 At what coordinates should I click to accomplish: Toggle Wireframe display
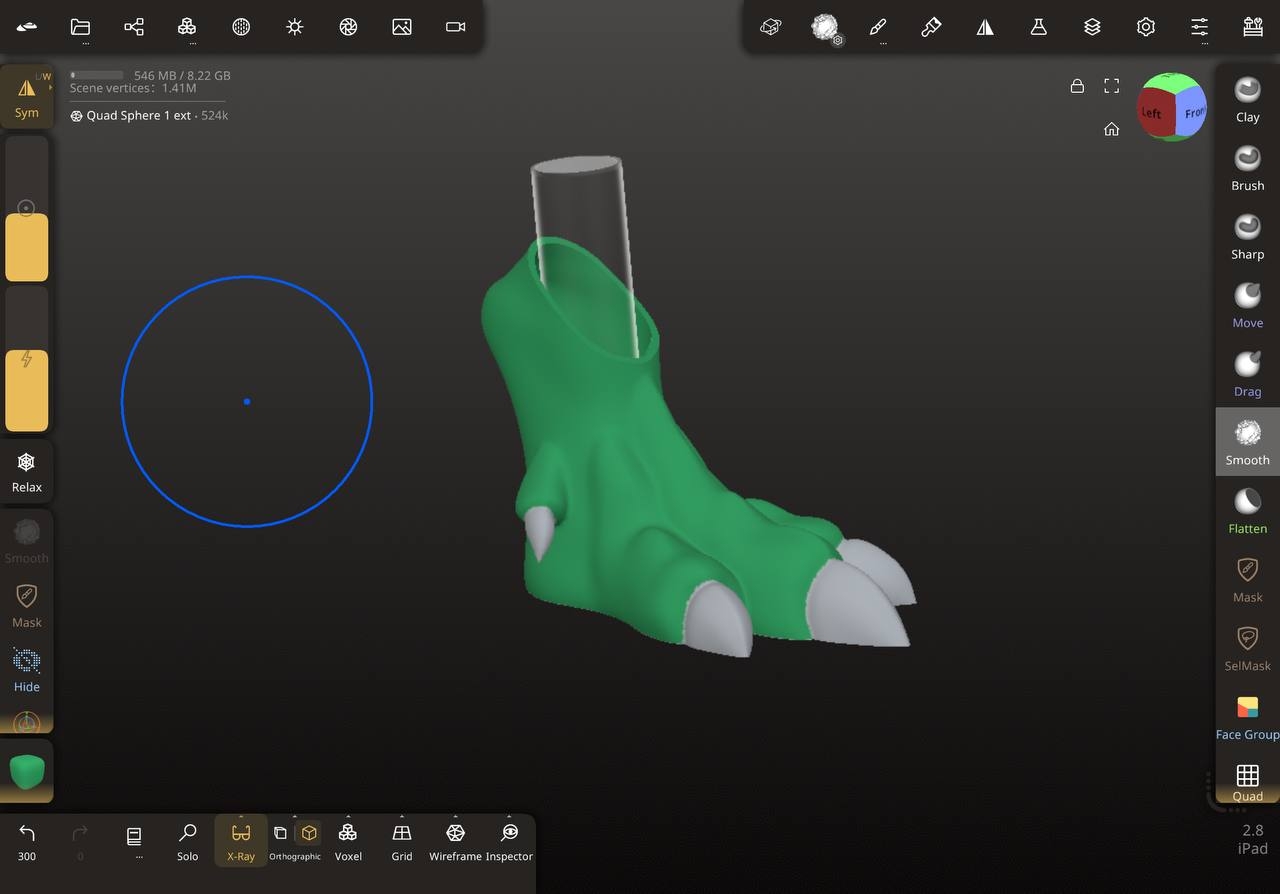pyautogui.click(x=455, y=841)
